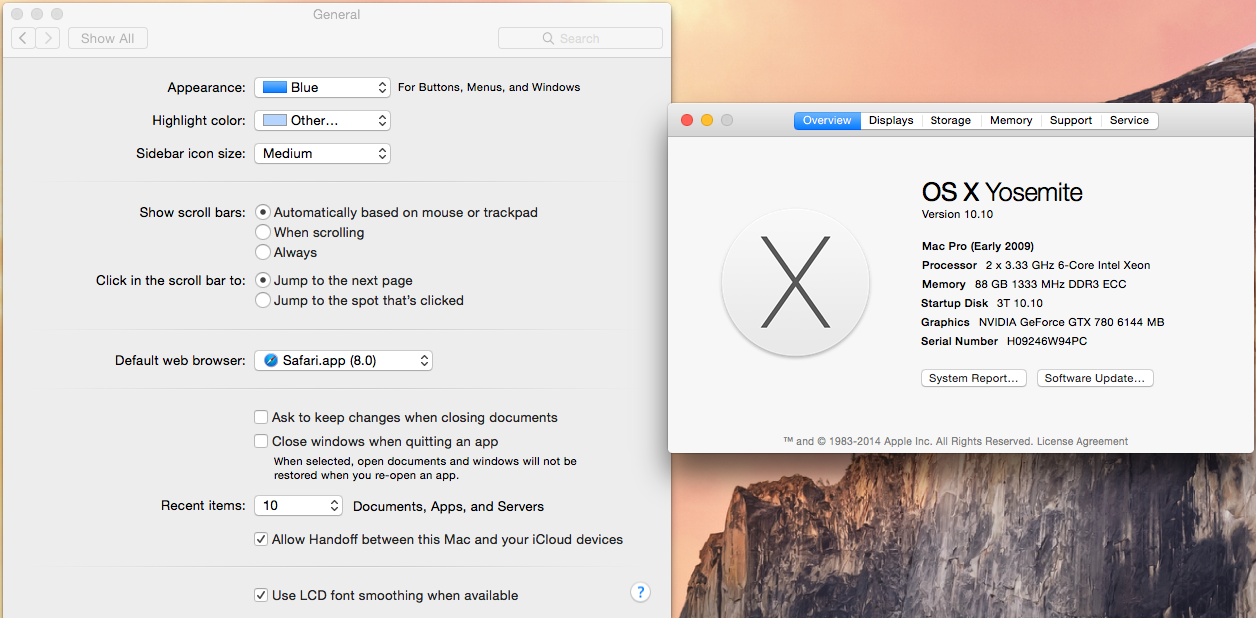Screen dimensions: 1256x618
Task: Click the Mac Pro (Early 2009) text
Action: click(978, 246)
